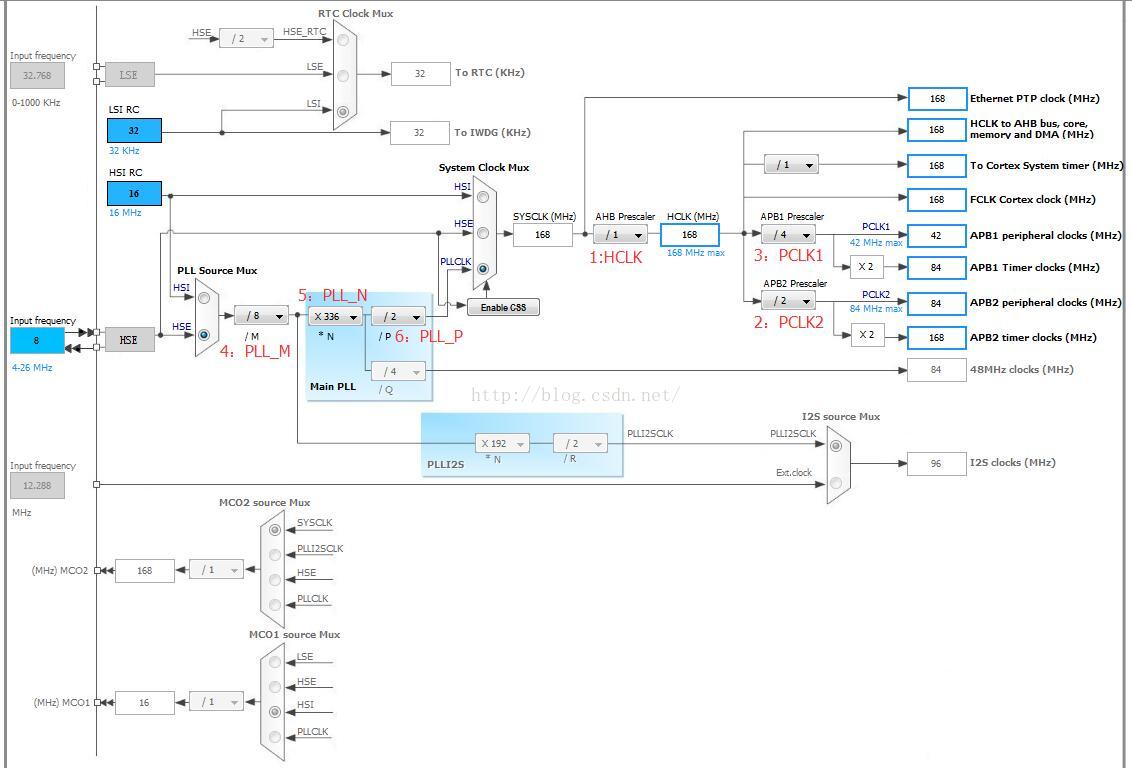Select LSE input in RTC Clock Mux
1132x768 pixels.
[343, 75]
